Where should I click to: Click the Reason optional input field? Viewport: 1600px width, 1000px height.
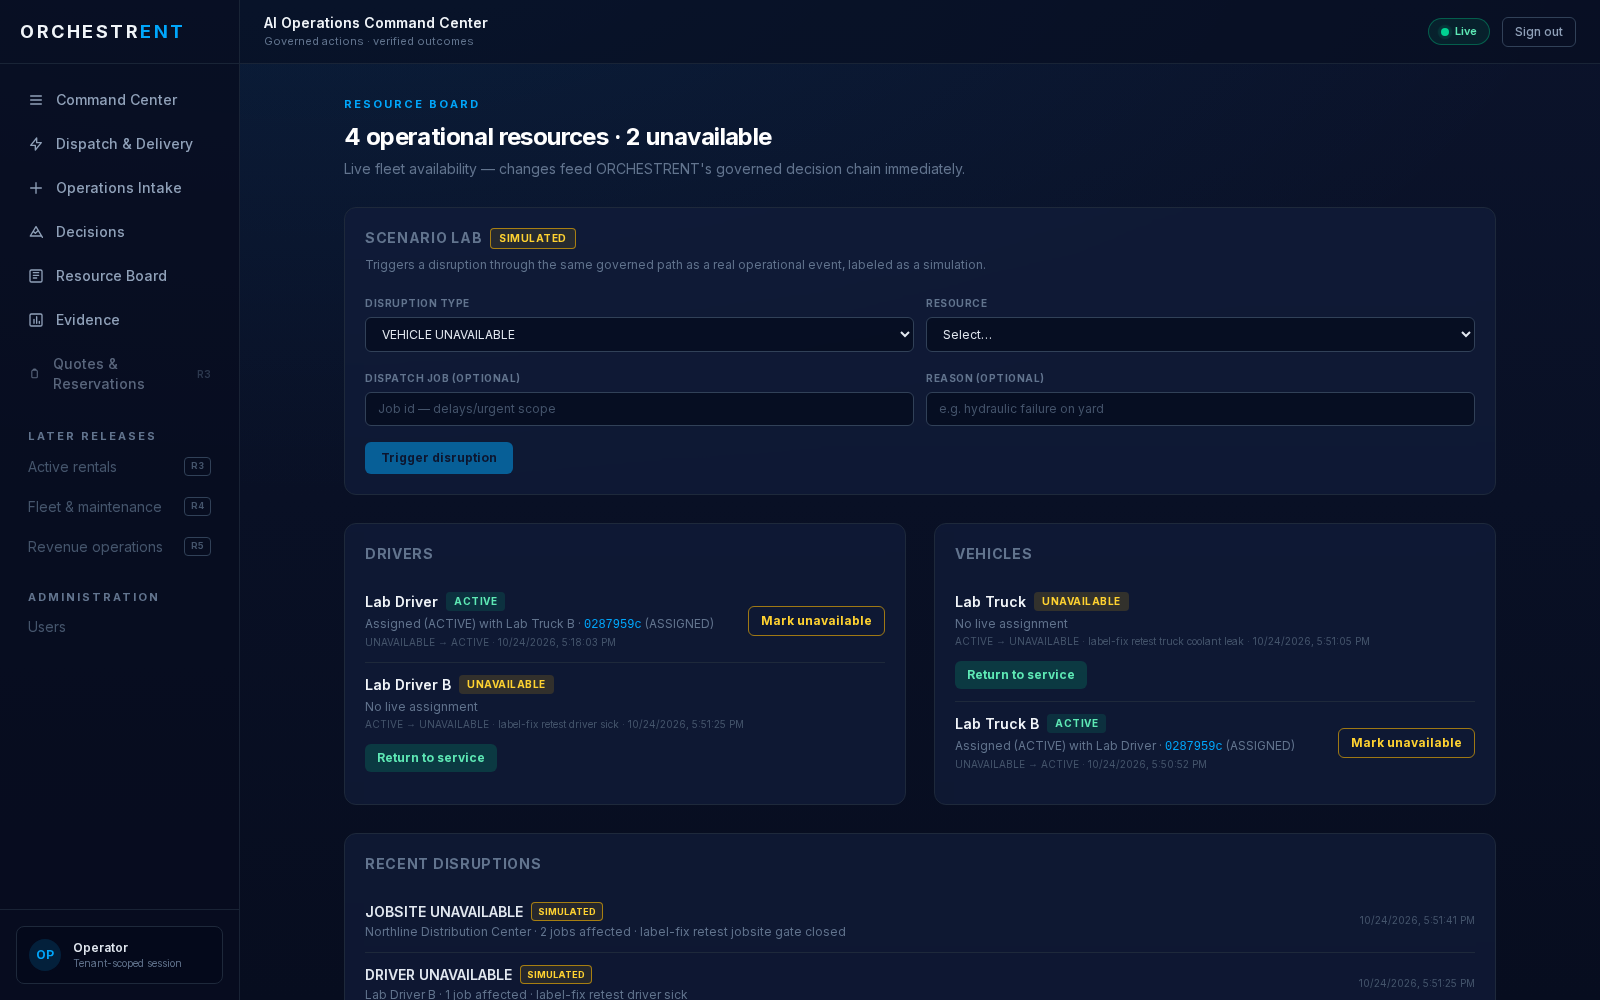(1200, 409)
